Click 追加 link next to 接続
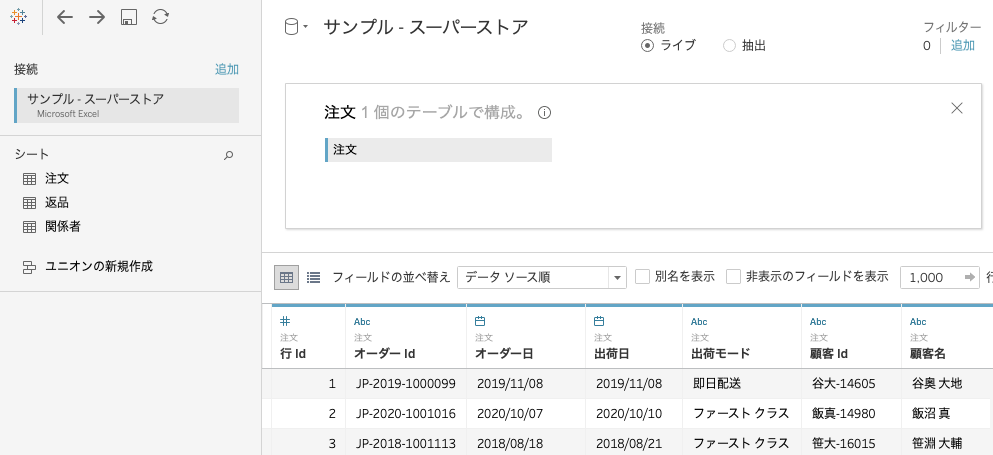This screenshot has height=455, width=993. [227, 70]
